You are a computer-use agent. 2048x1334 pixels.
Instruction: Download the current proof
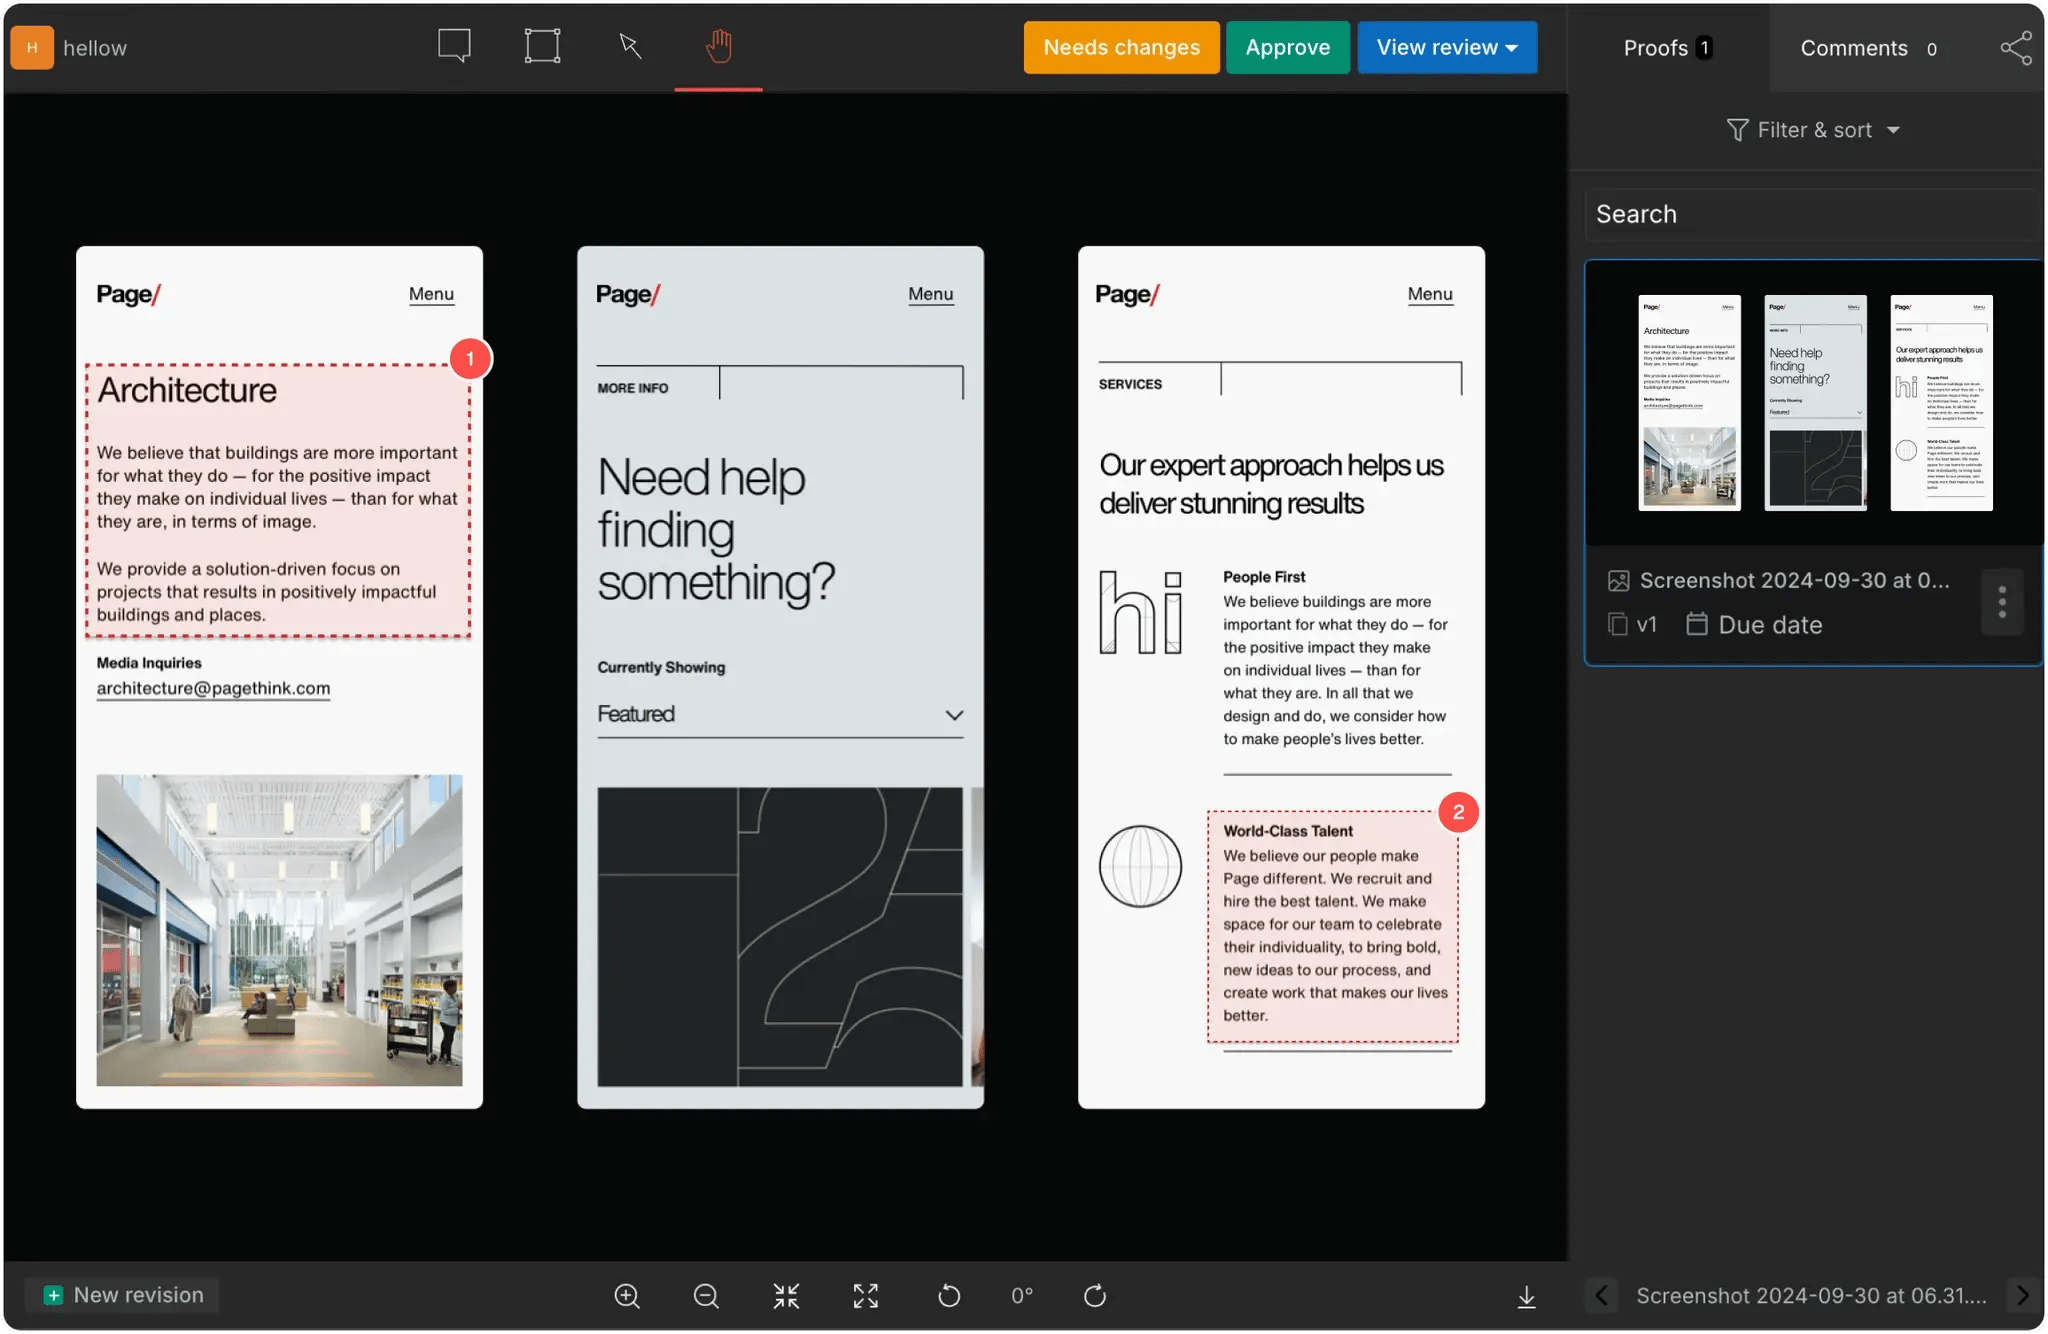click(x=1527, y=1295)
